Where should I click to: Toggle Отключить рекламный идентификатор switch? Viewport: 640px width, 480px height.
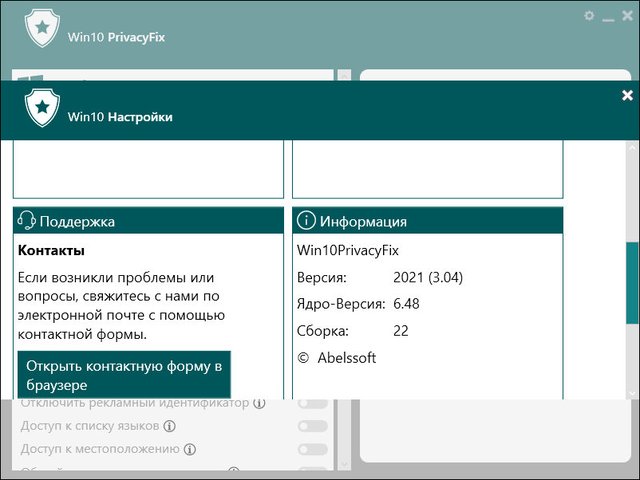pos(313,403)
